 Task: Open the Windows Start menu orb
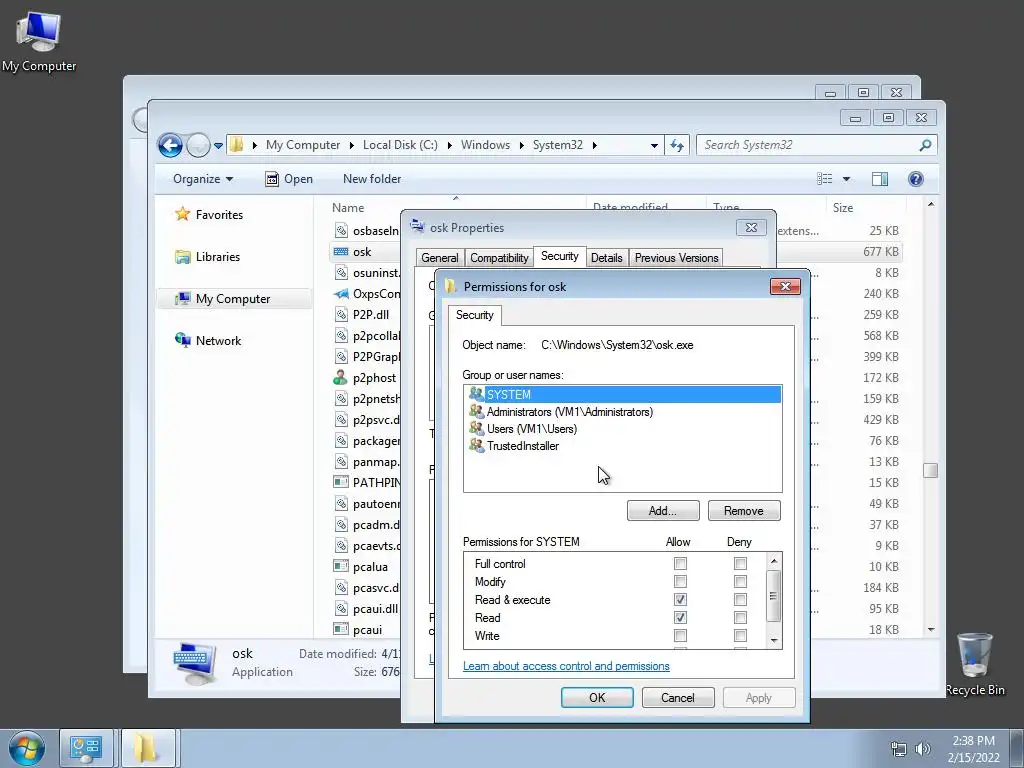pos(27,748)
